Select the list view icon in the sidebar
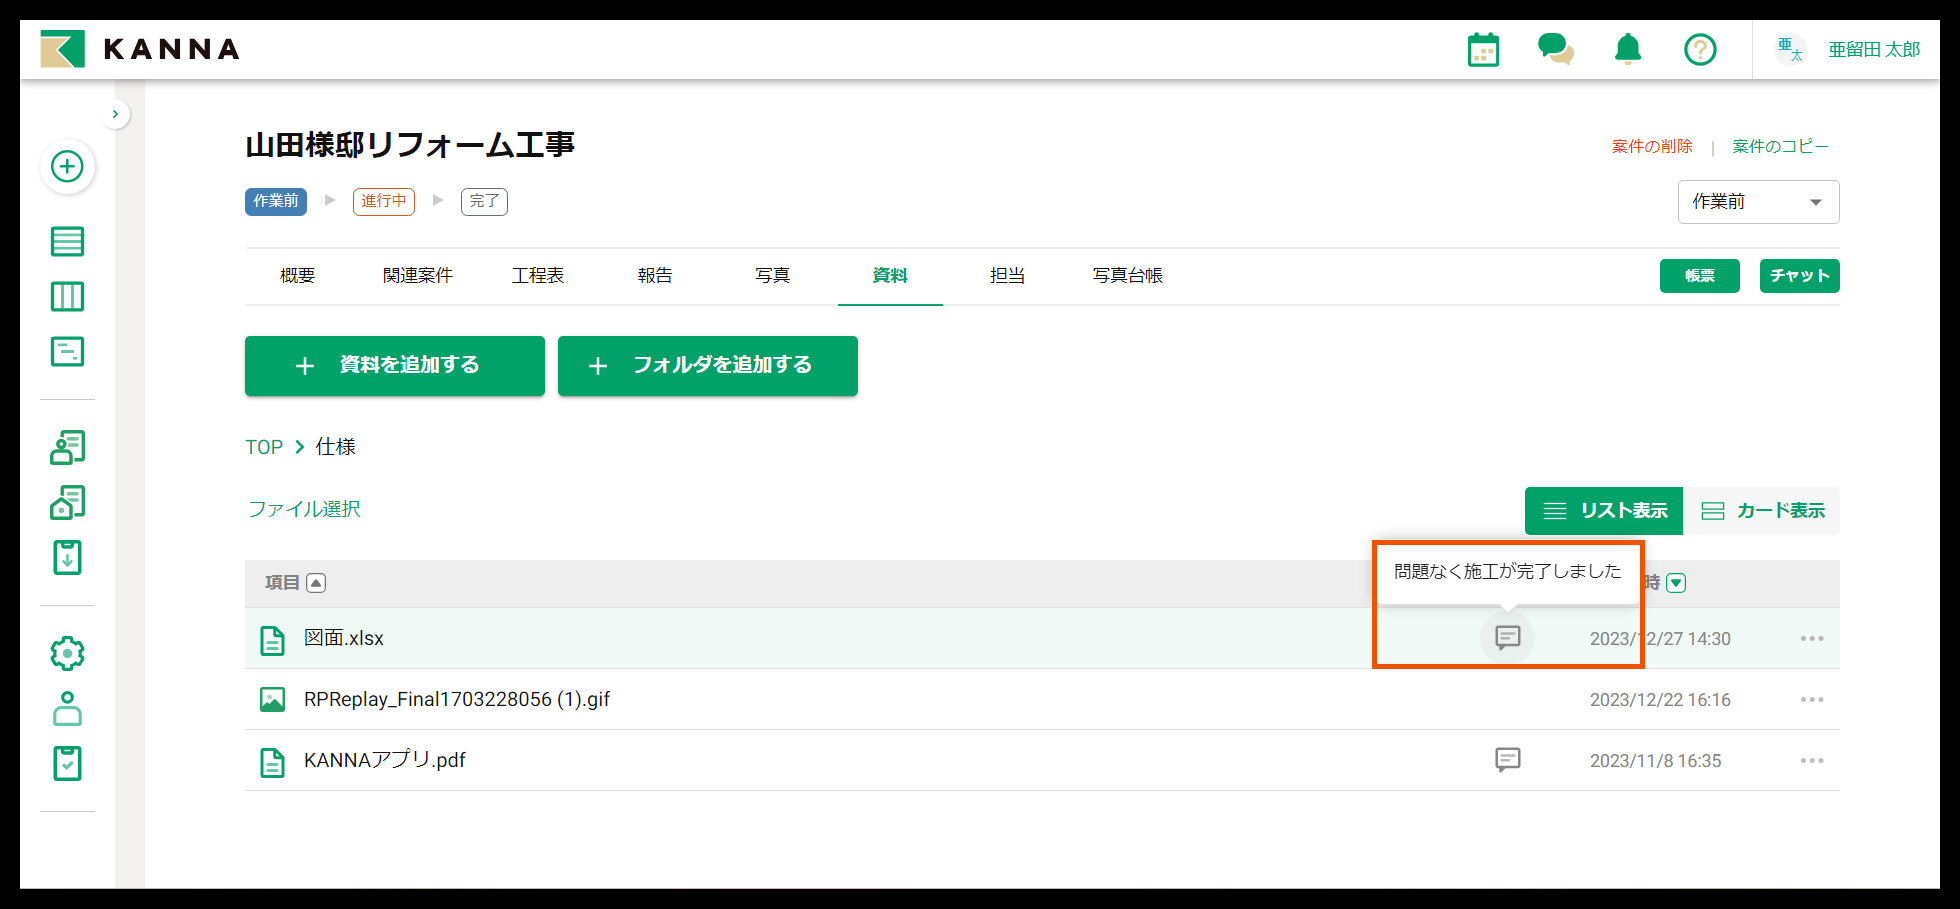This screenshot has width=1960, height=909. (67, 241)
